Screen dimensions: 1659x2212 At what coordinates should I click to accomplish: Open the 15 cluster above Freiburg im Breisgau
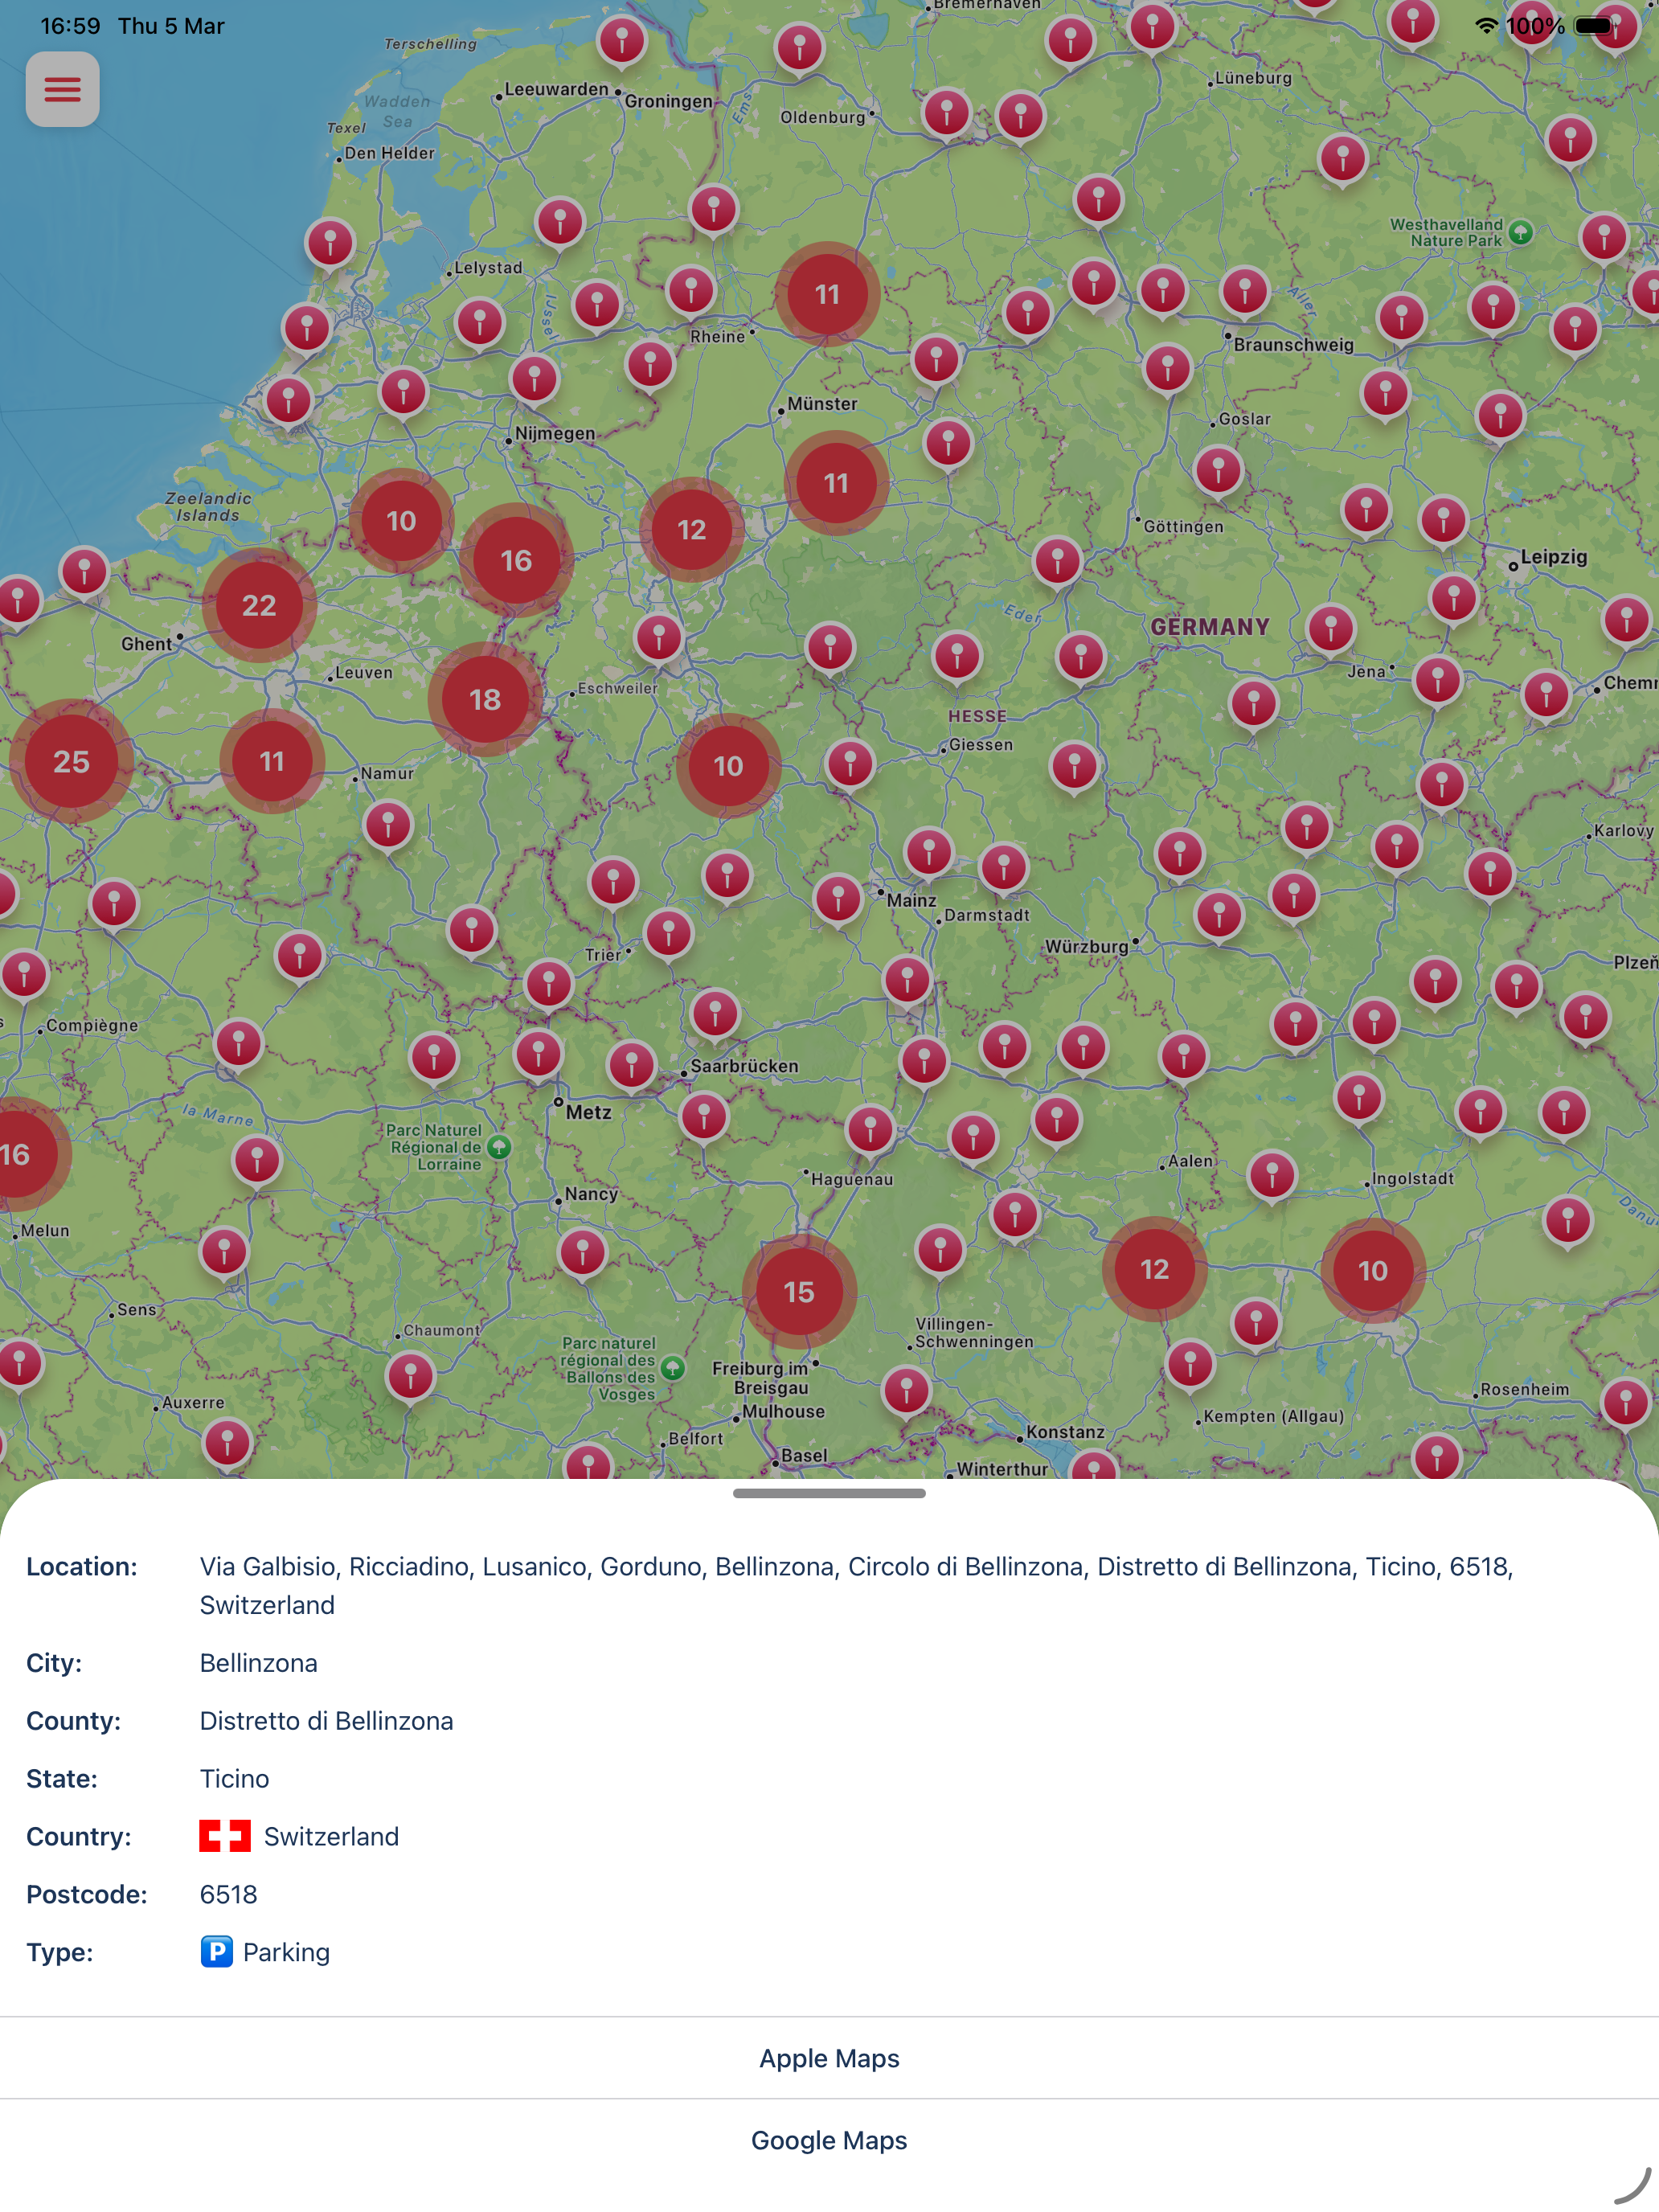click(x=799, y=1292)
